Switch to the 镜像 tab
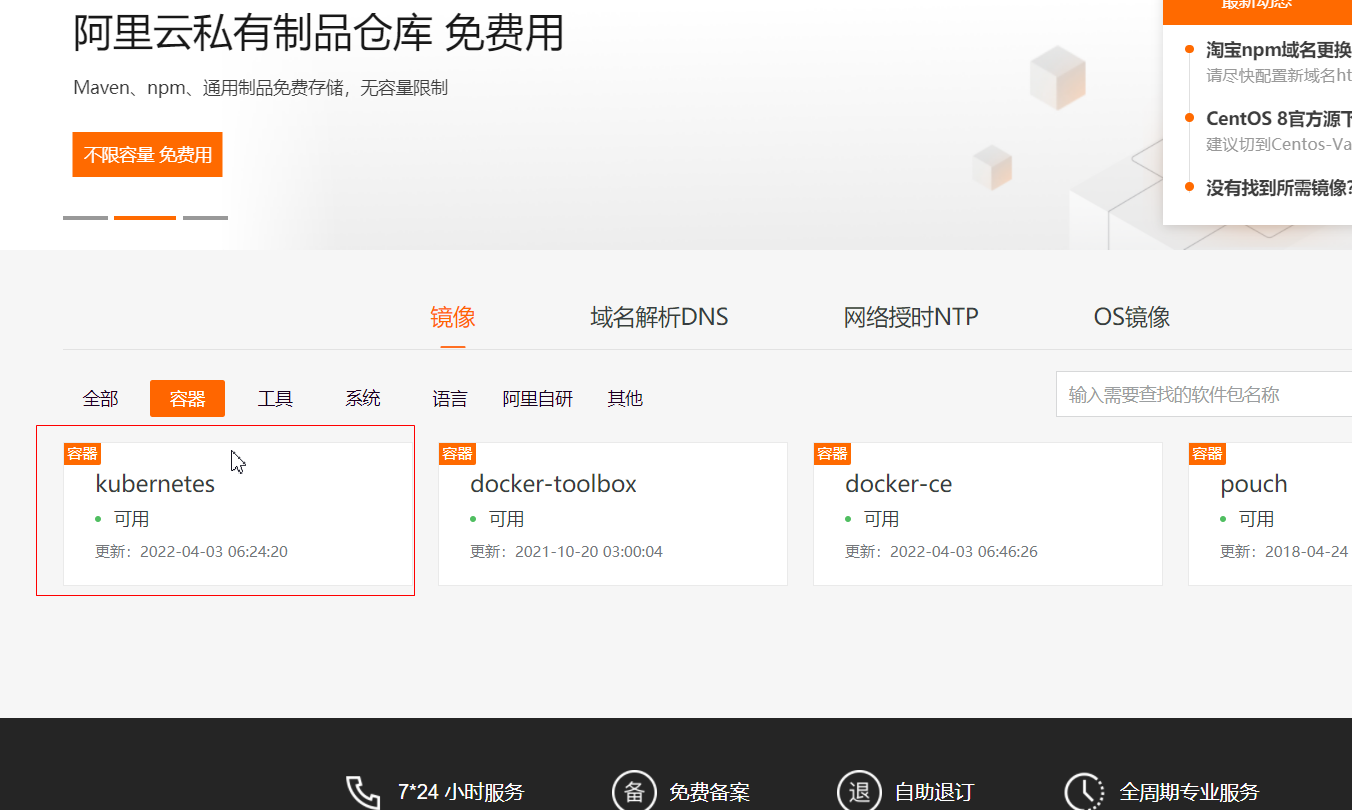The width and height of the screenshot is (1352, 810). click(453, 318)
